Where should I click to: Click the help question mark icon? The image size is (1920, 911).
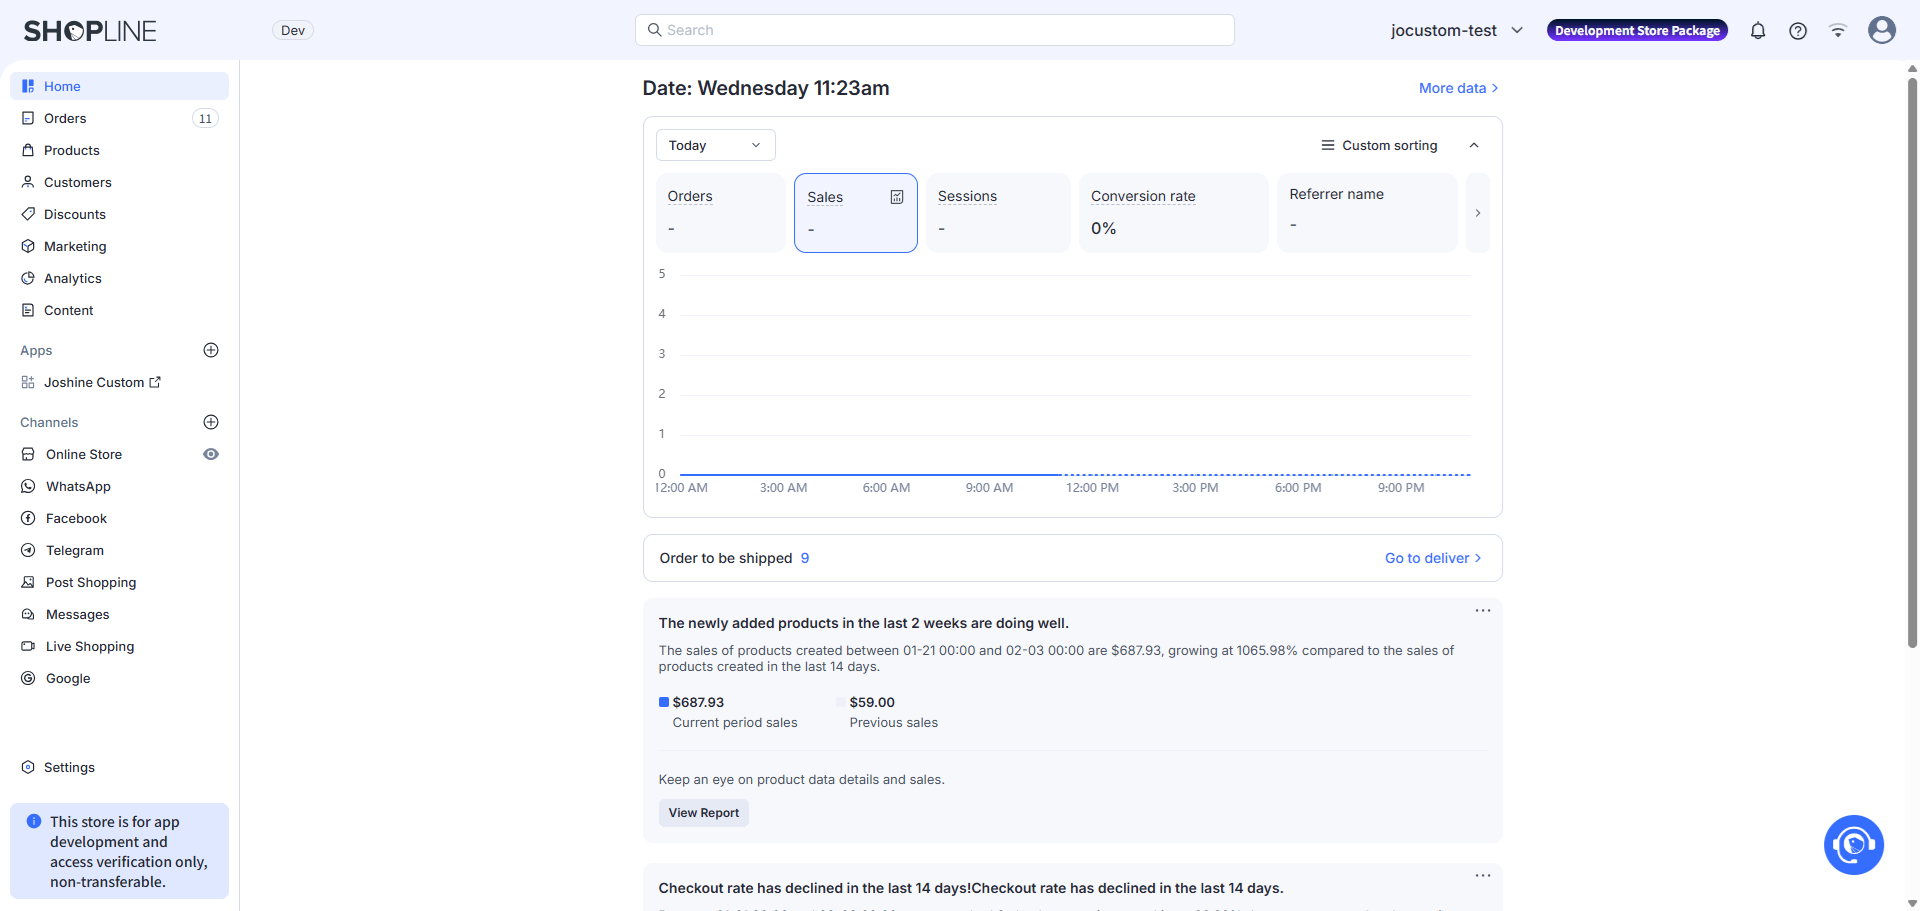pyautogui.click(x=1797, y=31)
